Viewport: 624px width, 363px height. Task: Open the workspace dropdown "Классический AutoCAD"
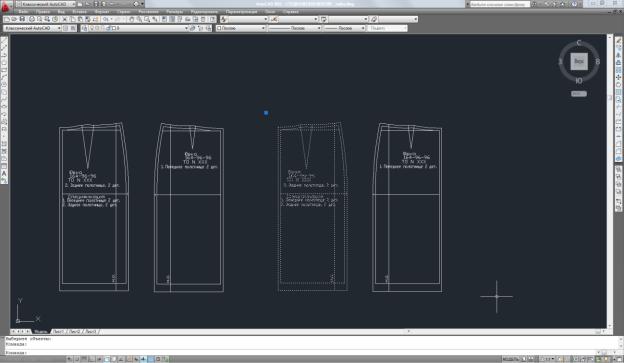[x=32, y=28]
